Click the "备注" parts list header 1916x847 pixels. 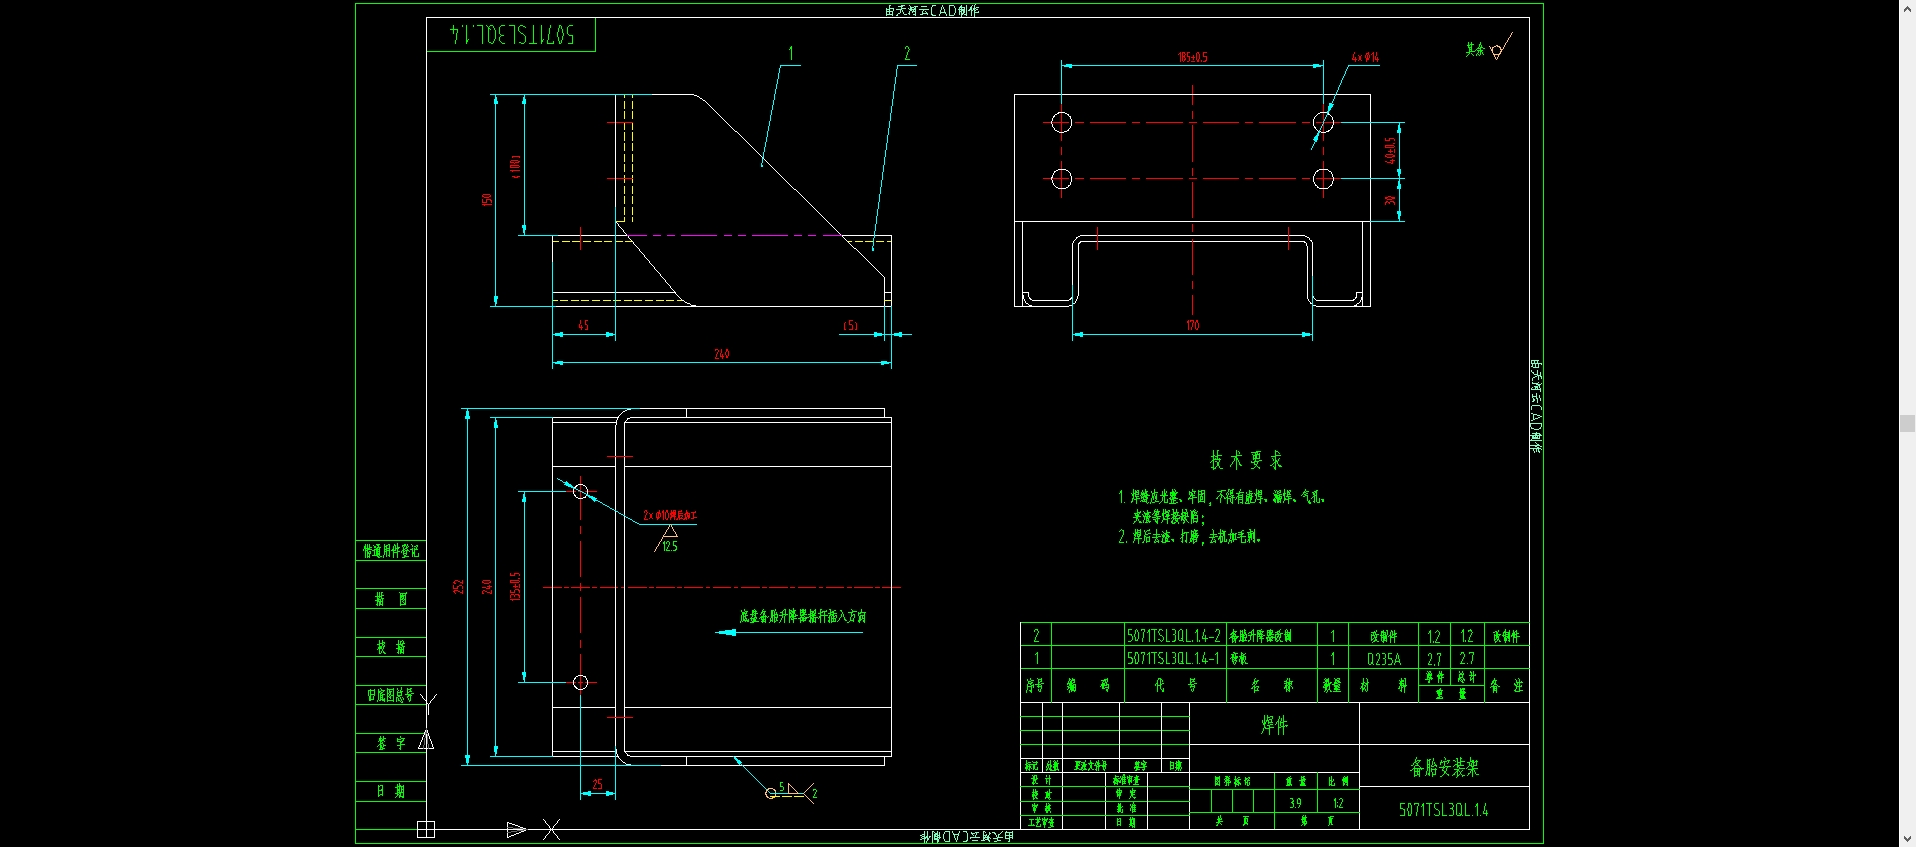coord(1506,686)
